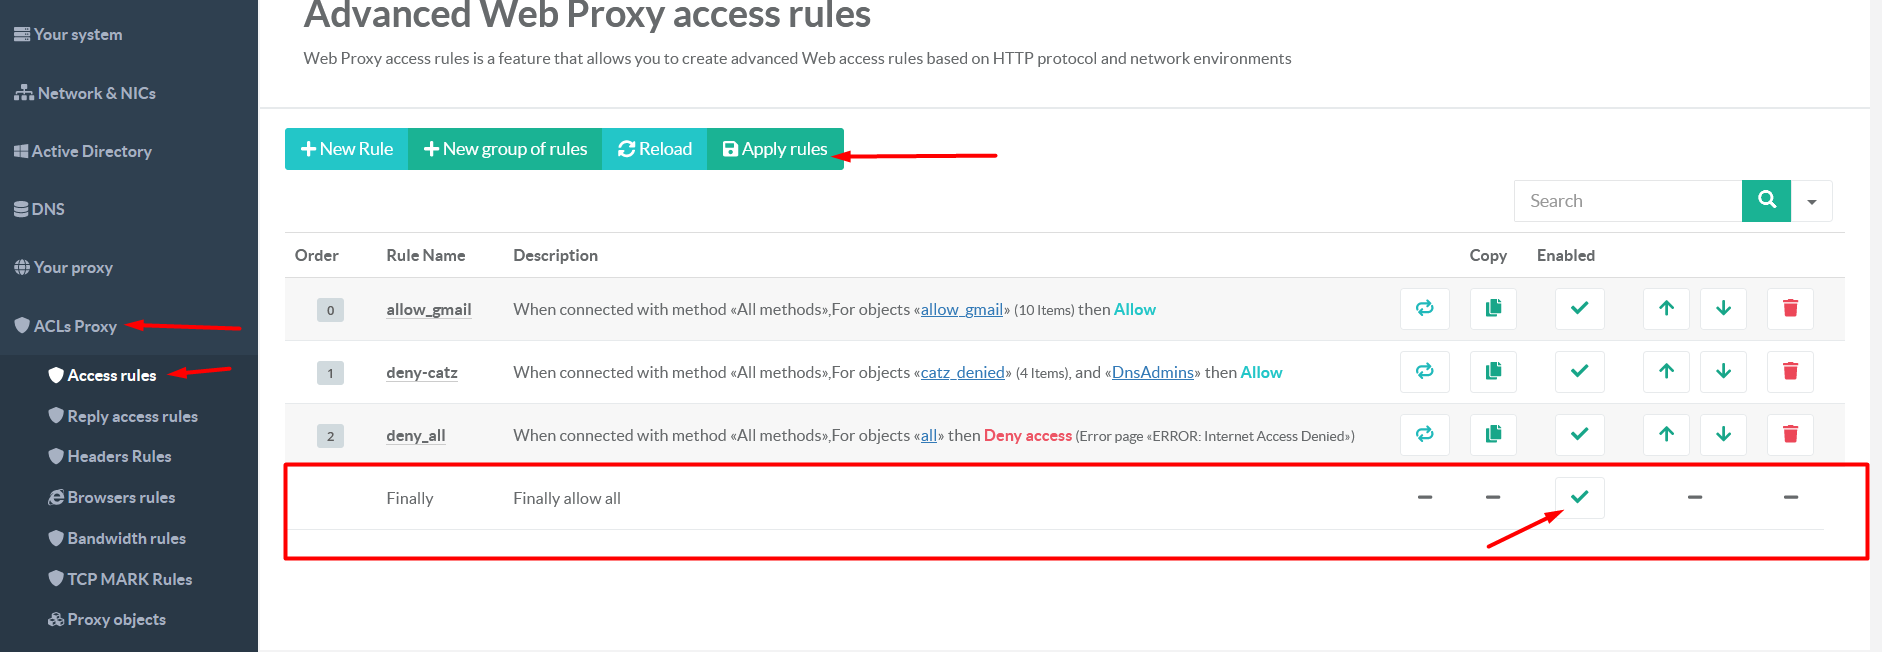Click the New group of rules button
Image resolution: width=1882 pixels, height=652 pixels.
pos(505,148)
